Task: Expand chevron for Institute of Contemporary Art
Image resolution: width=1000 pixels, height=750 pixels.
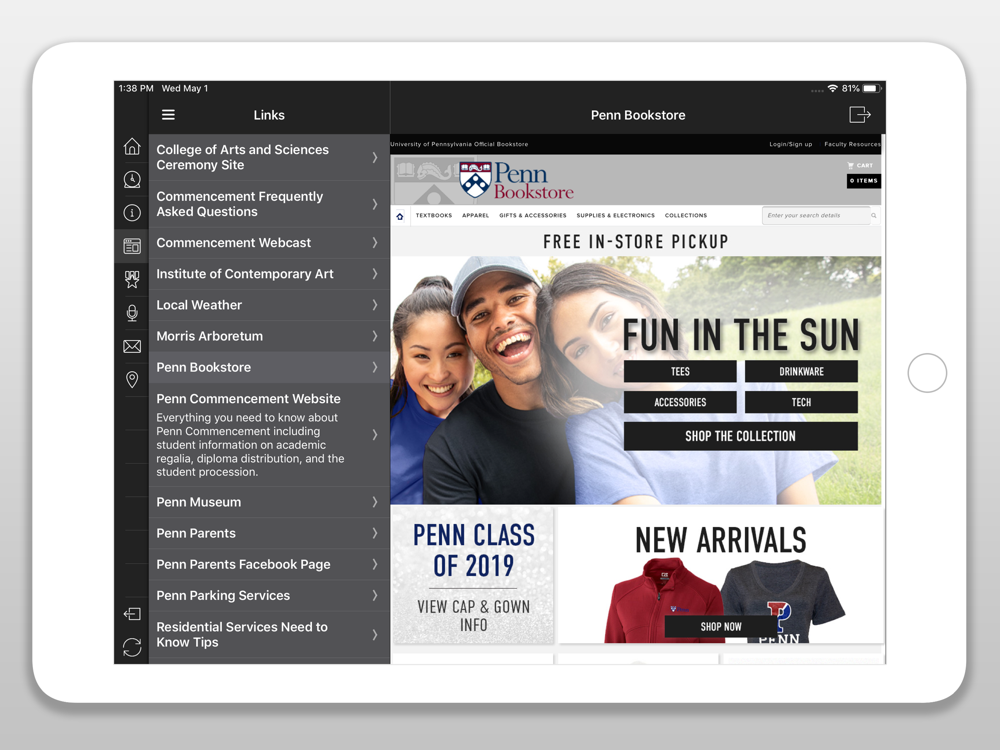Action: [x=375, y=274]
